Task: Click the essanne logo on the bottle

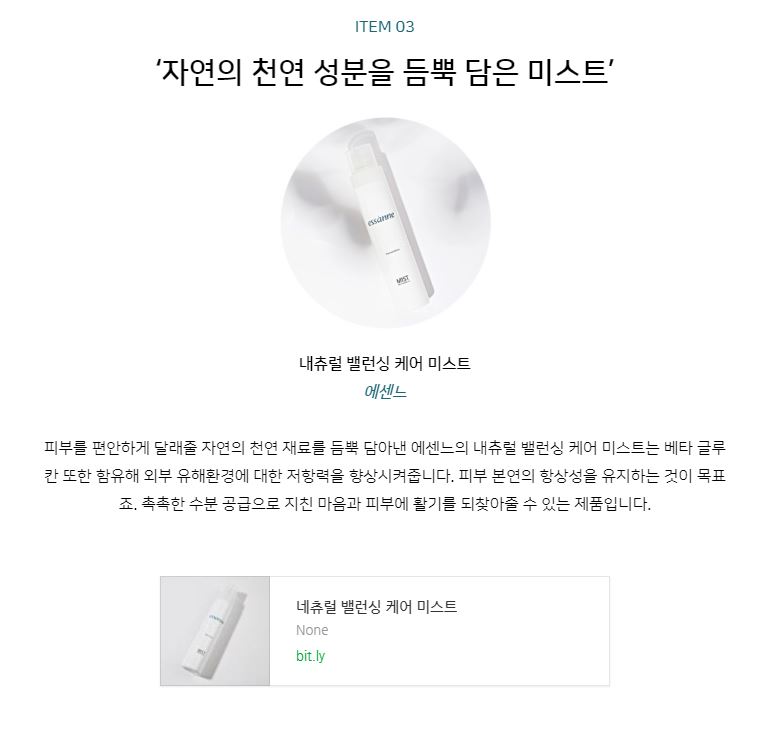Action: point(381,218)
